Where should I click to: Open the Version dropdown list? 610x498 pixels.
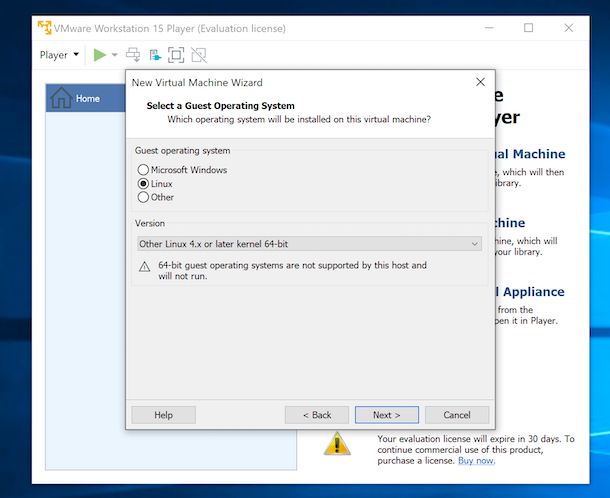[309, 244]
